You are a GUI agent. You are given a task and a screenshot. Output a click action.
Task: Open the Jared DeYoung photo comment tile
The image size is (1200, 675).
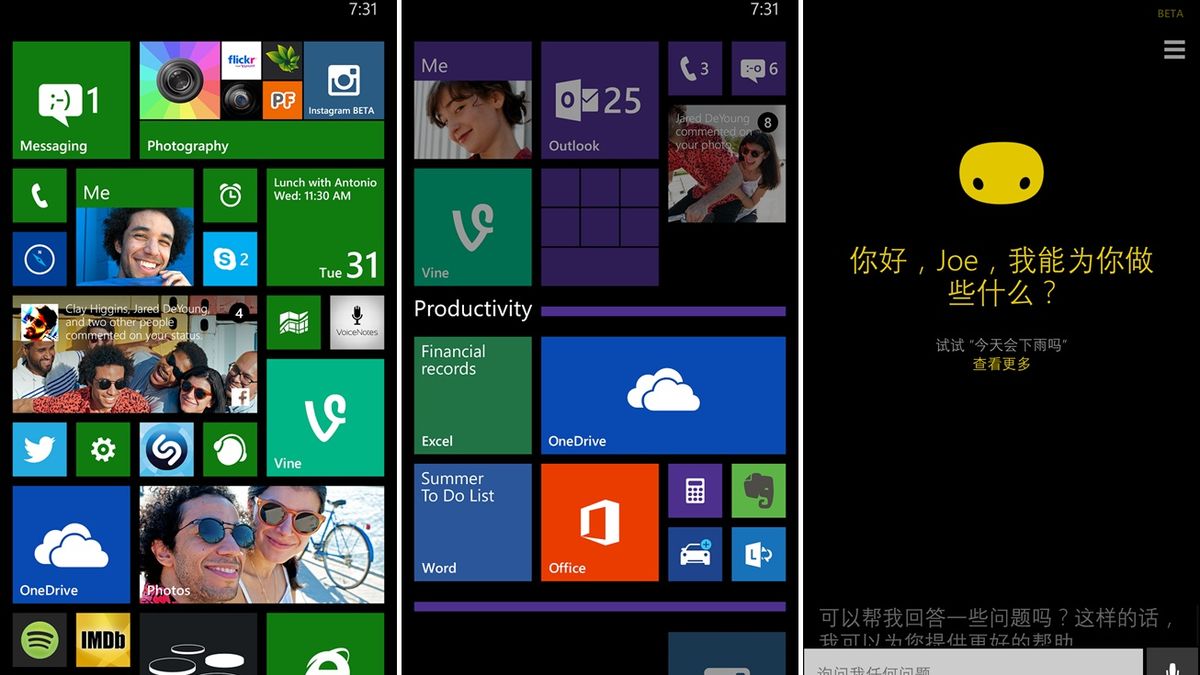[x=727, y=163]
